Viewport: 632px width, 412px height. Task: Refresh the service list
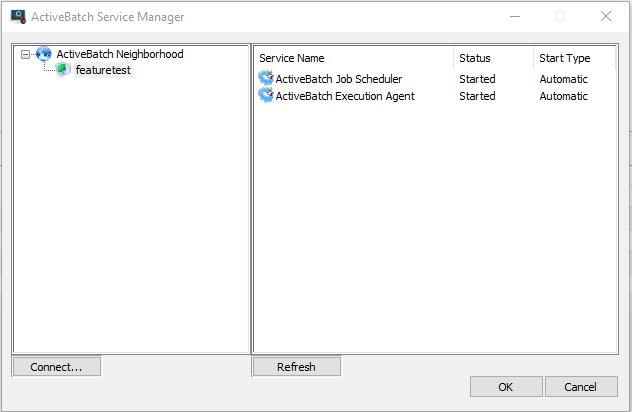point(296,367)
